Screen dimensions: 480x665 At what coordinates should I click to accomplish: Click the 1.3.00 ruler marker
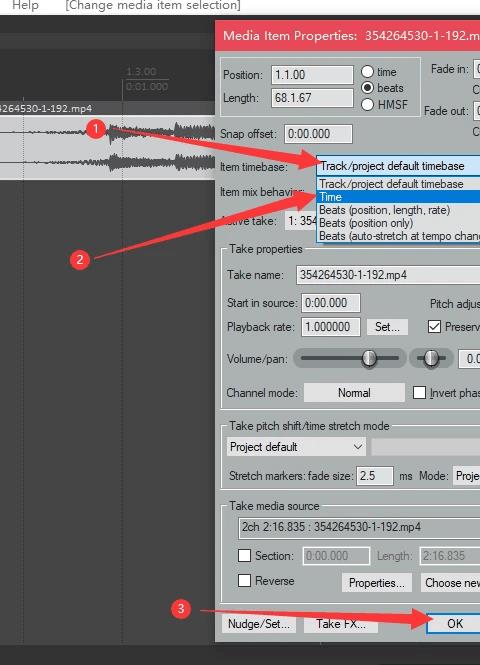tap(142, 71)
